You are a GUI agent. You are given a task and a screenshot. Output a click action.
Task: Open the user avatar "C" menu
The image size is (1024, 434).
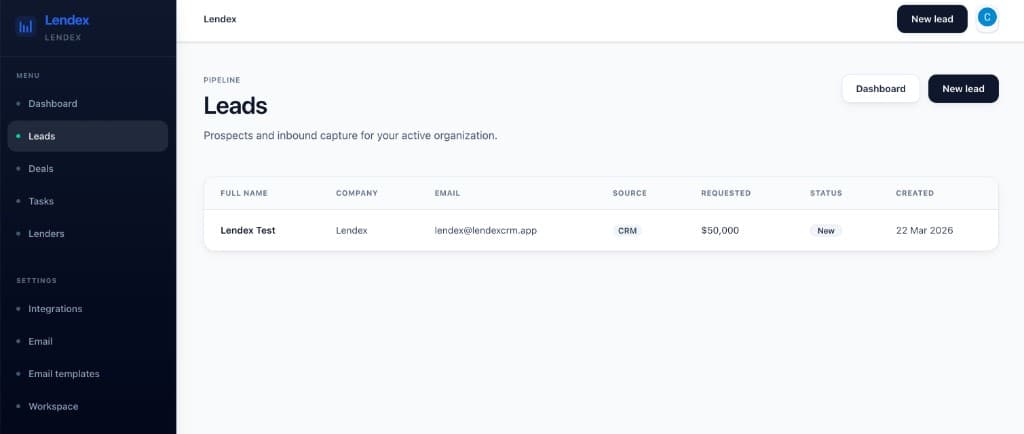click(987, 17)
